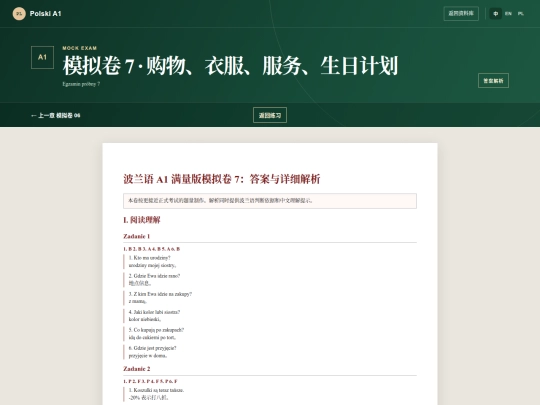The image size is (540, 405).
Task: Click the title 模拟卷 7·购物、衣服、服务、生日计划
Action: coord(230,65)
